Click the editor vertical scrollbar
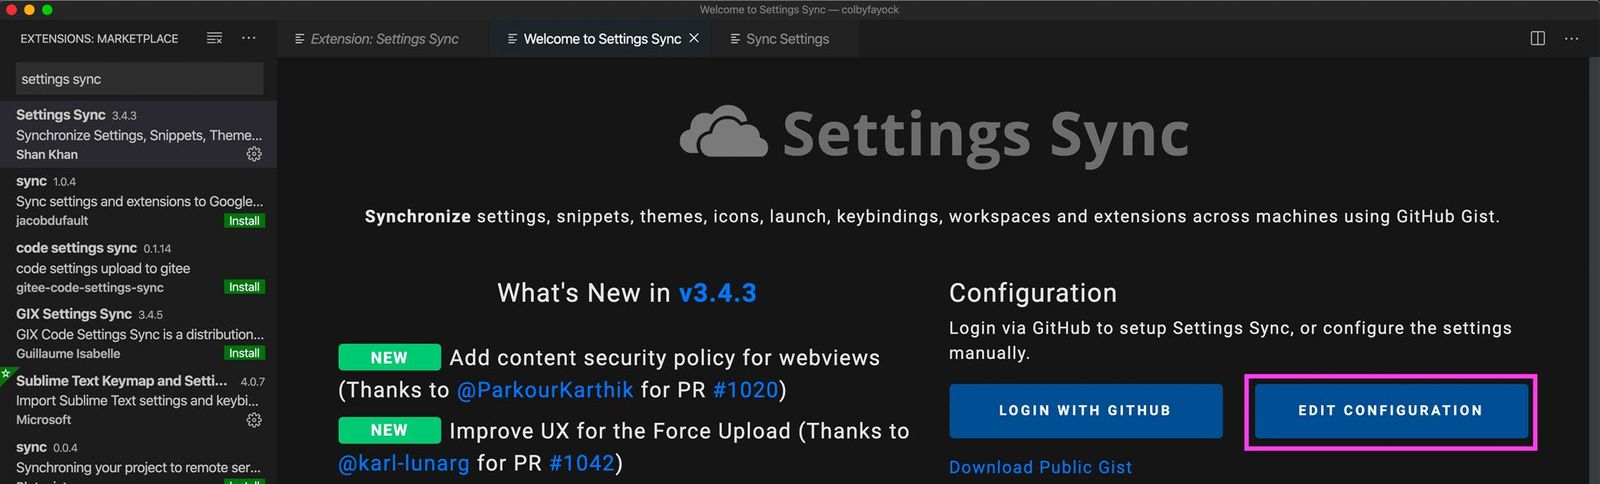Image resolution: width=1600 pixels, height=484 pixels. [1594, 270]
